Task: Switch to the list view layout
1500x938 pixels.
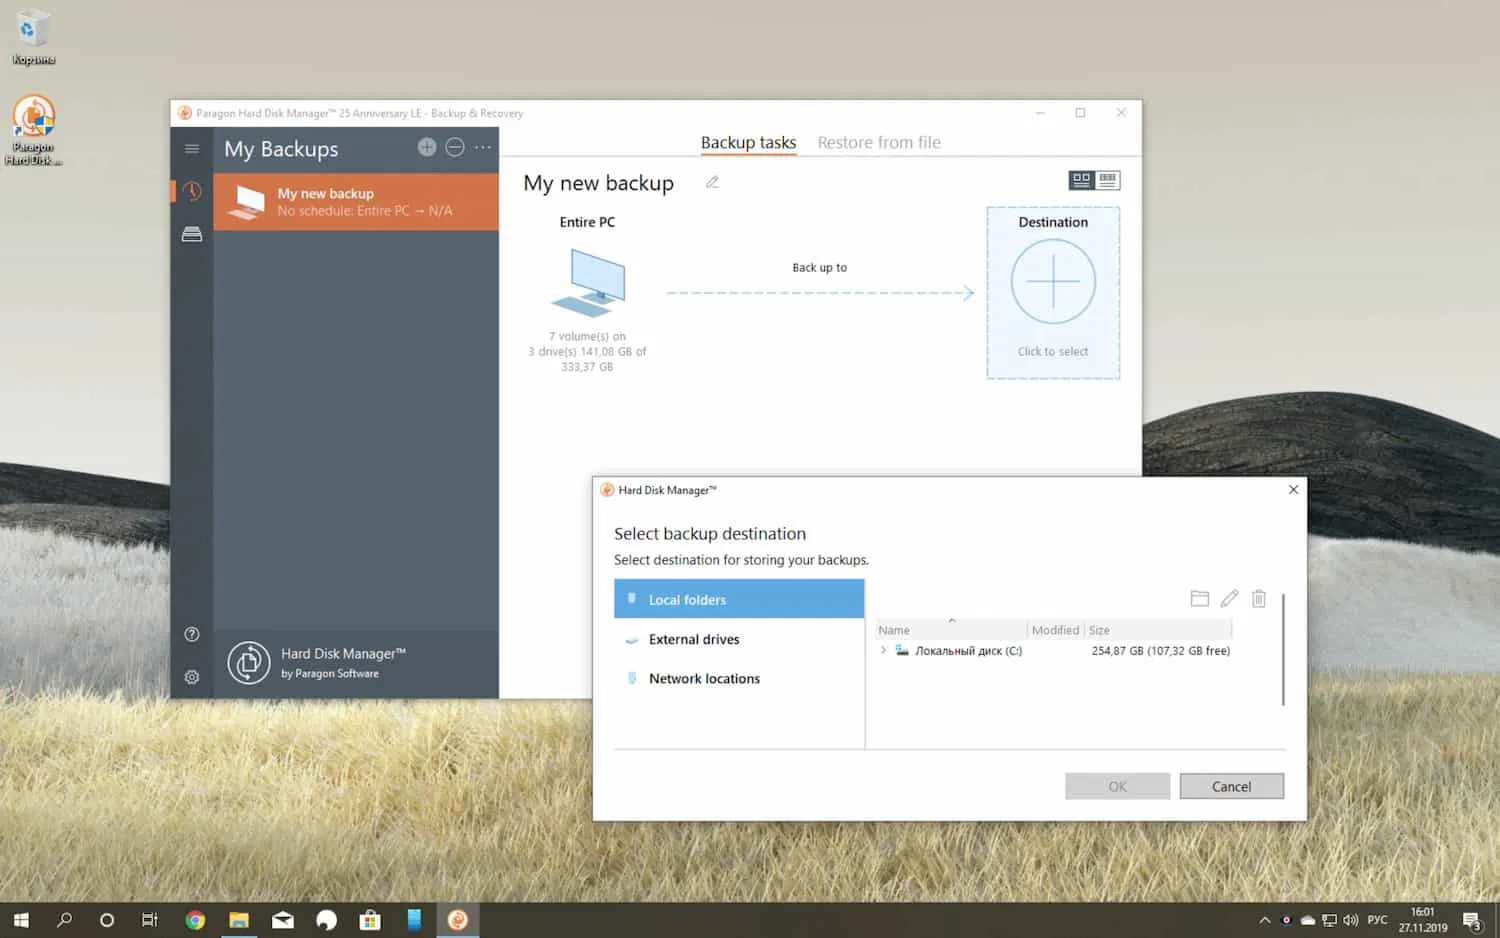Action: 1107,180
